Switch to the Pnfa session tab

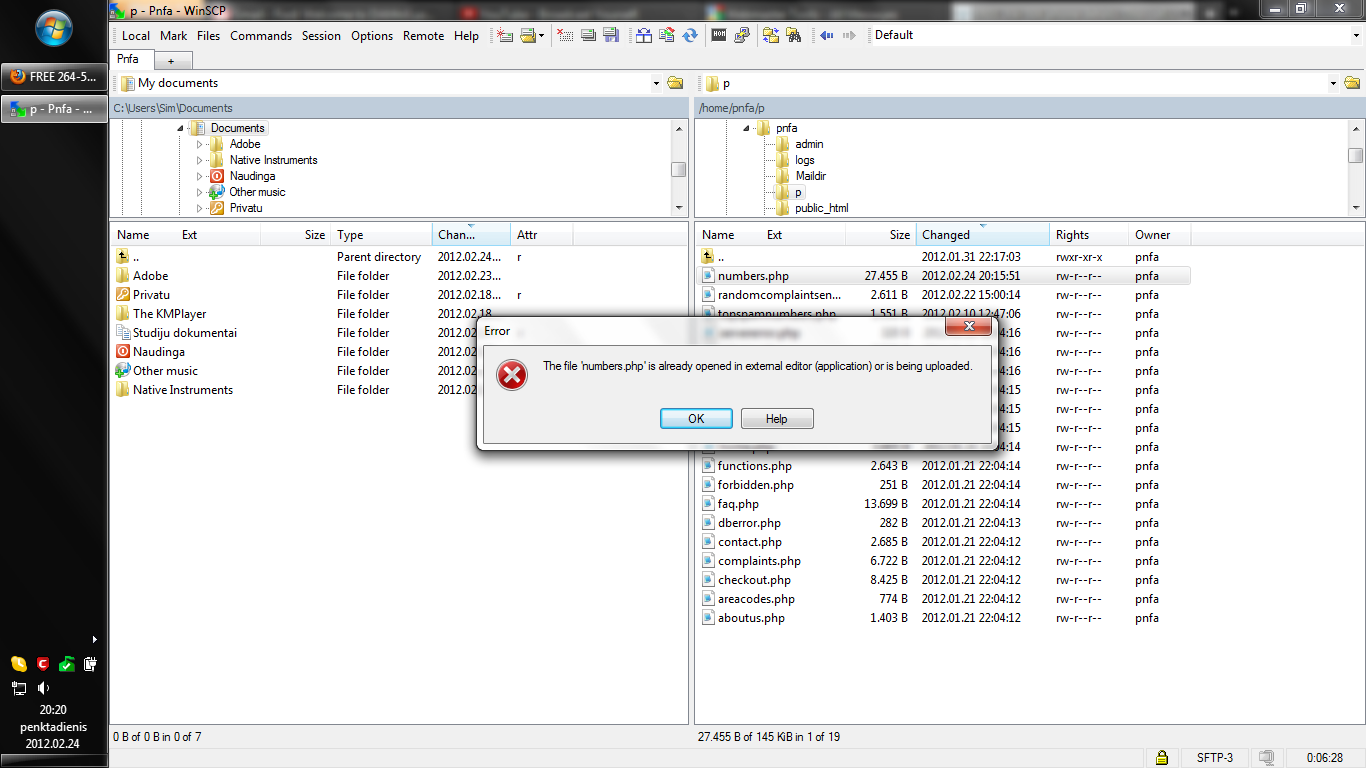128,59
